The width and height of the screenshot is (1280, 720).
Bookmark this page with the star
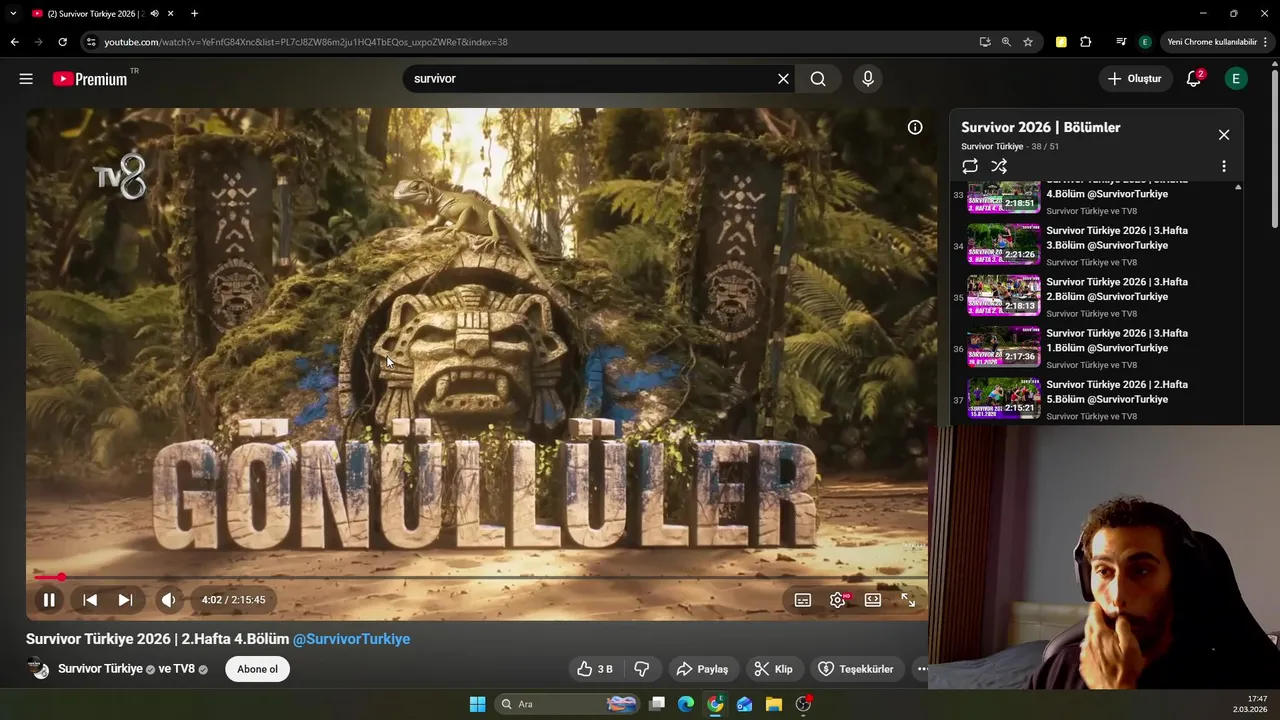pos(1028,42)
